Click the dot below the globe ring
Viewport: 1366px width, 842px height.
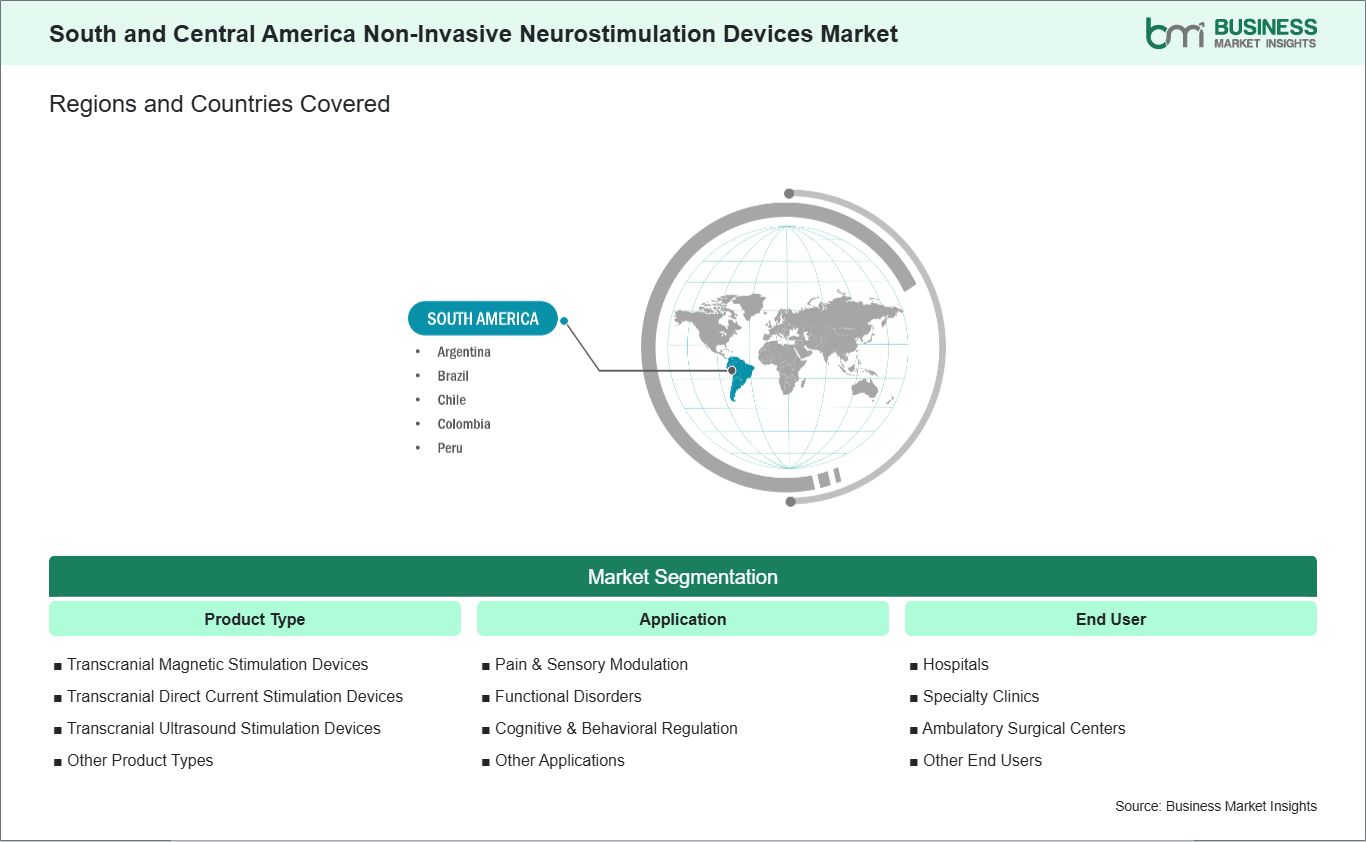click(x=790, y=501)
